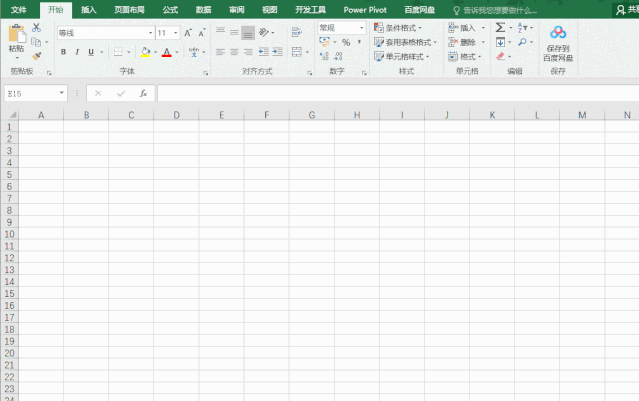
Task: Open alignment dialog launcher 对齐方式
Action: 309,73
